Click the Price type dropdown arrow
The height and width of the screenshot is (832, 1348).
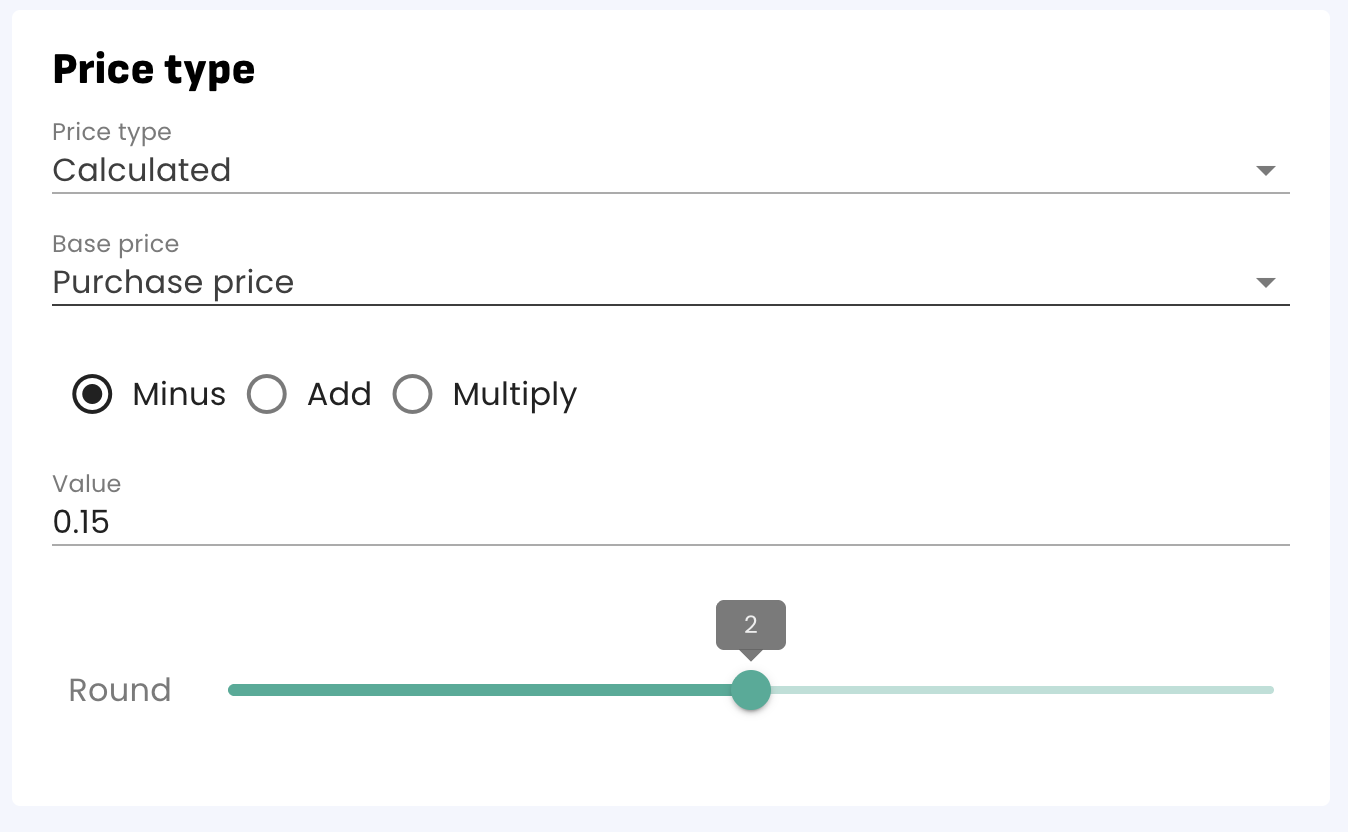pyautogui.click(x=1265, y=171)
